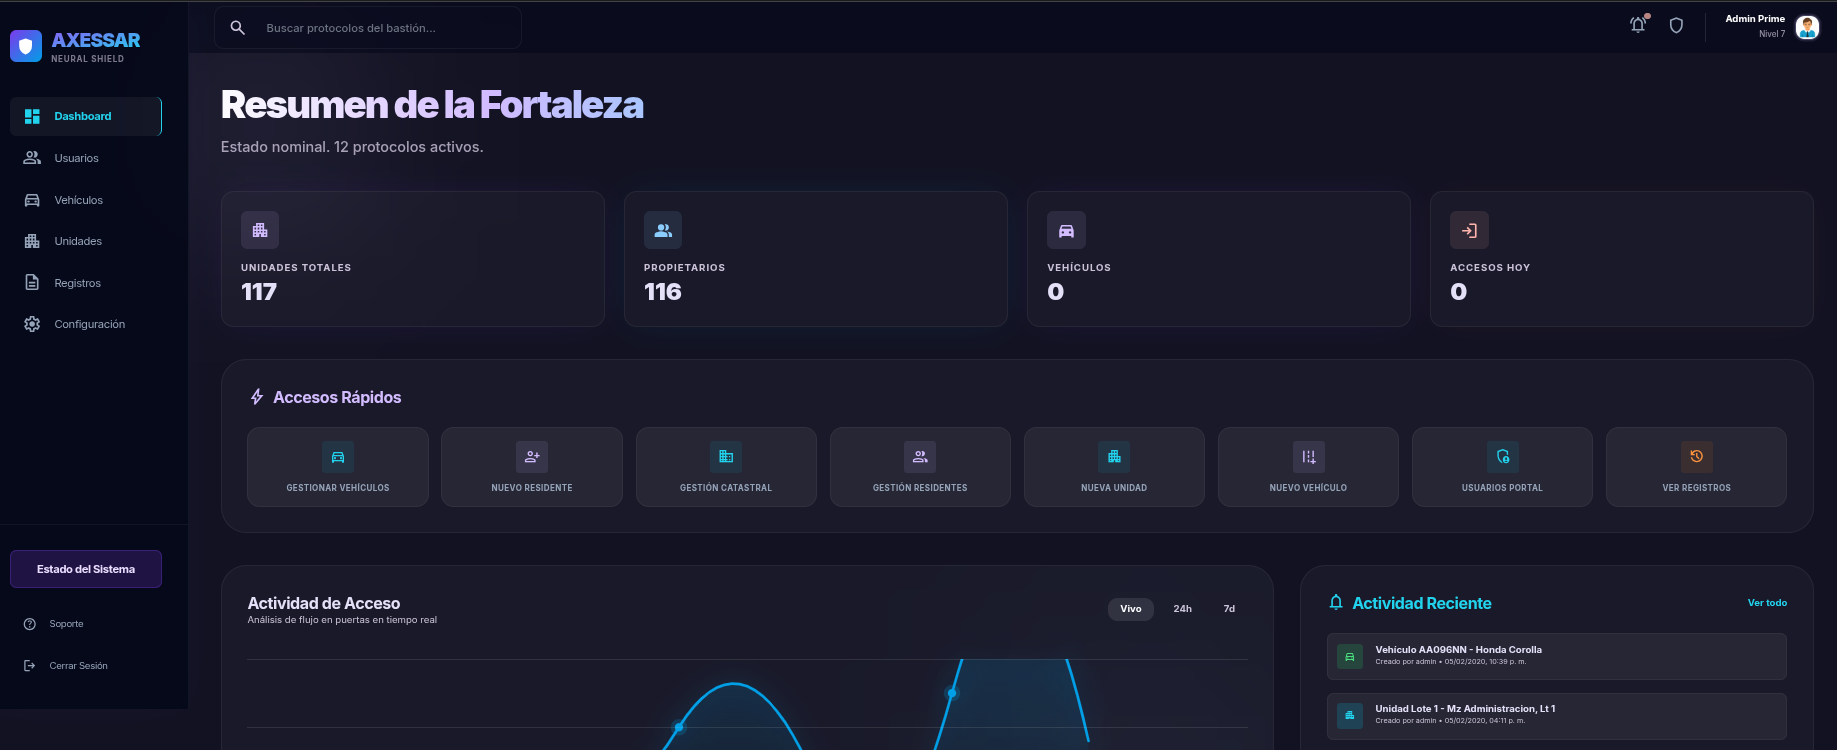Open Ver Registros quick access
The width and height of the screenshot is (1837, 750).
click(1696, 467)
